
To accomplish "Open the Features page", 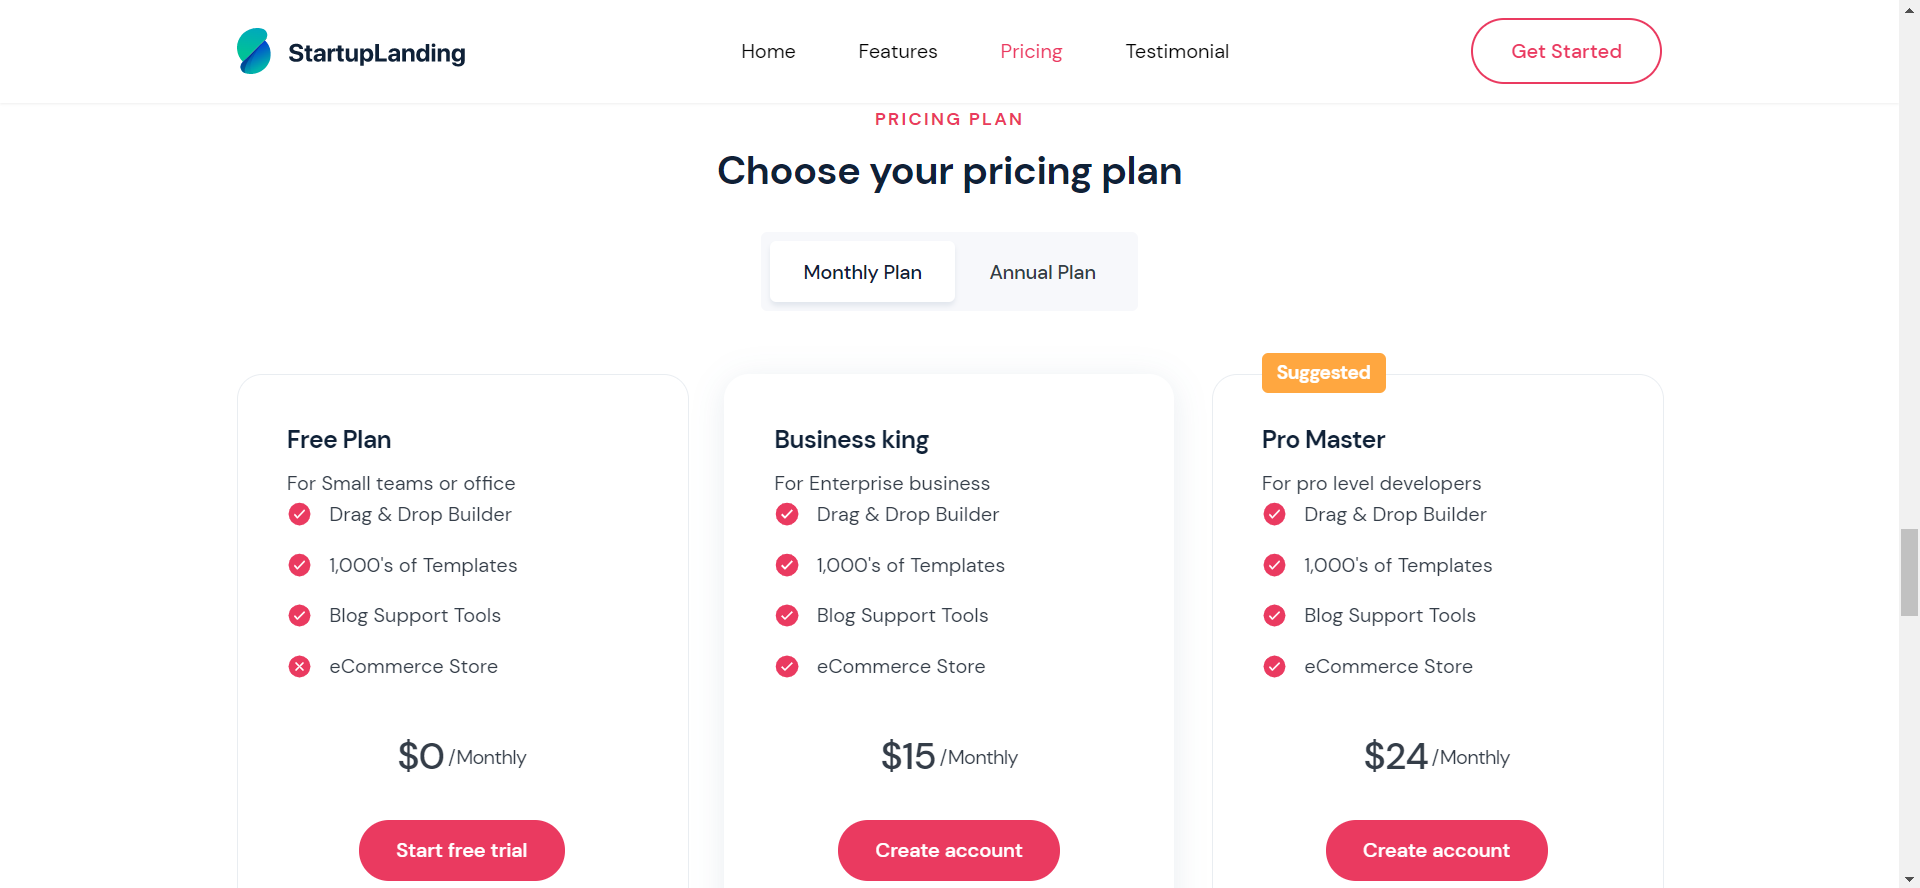I will click(897, 51).
